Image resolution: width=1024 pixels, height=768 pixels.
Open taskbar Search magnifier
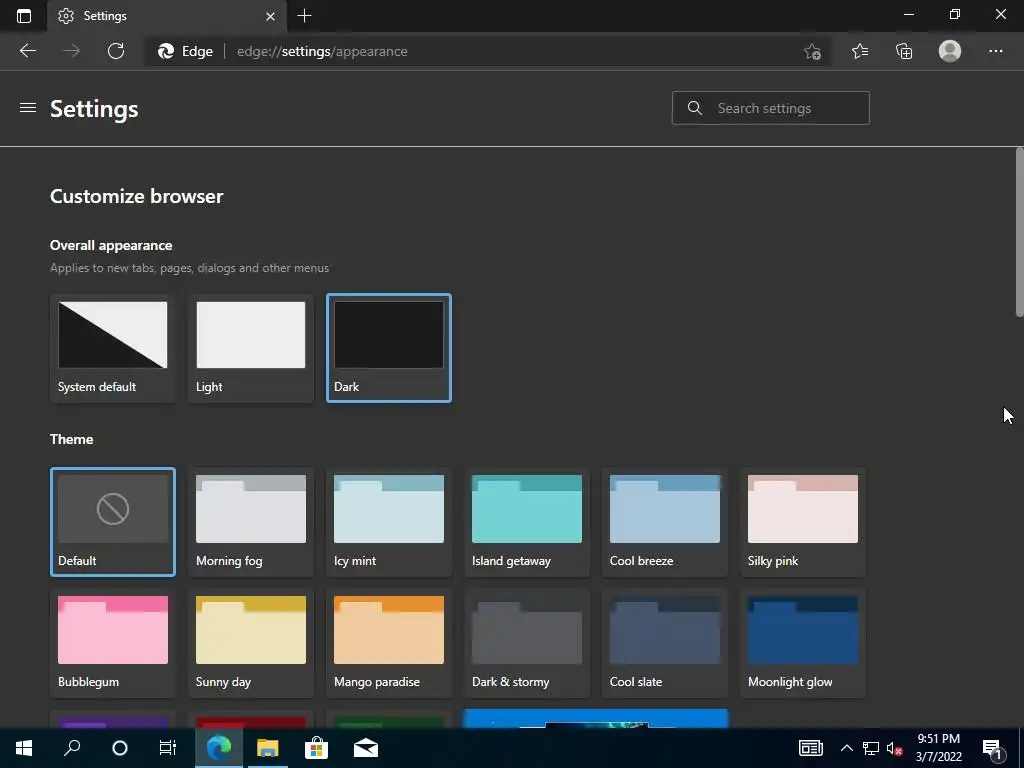coord(72,748)
